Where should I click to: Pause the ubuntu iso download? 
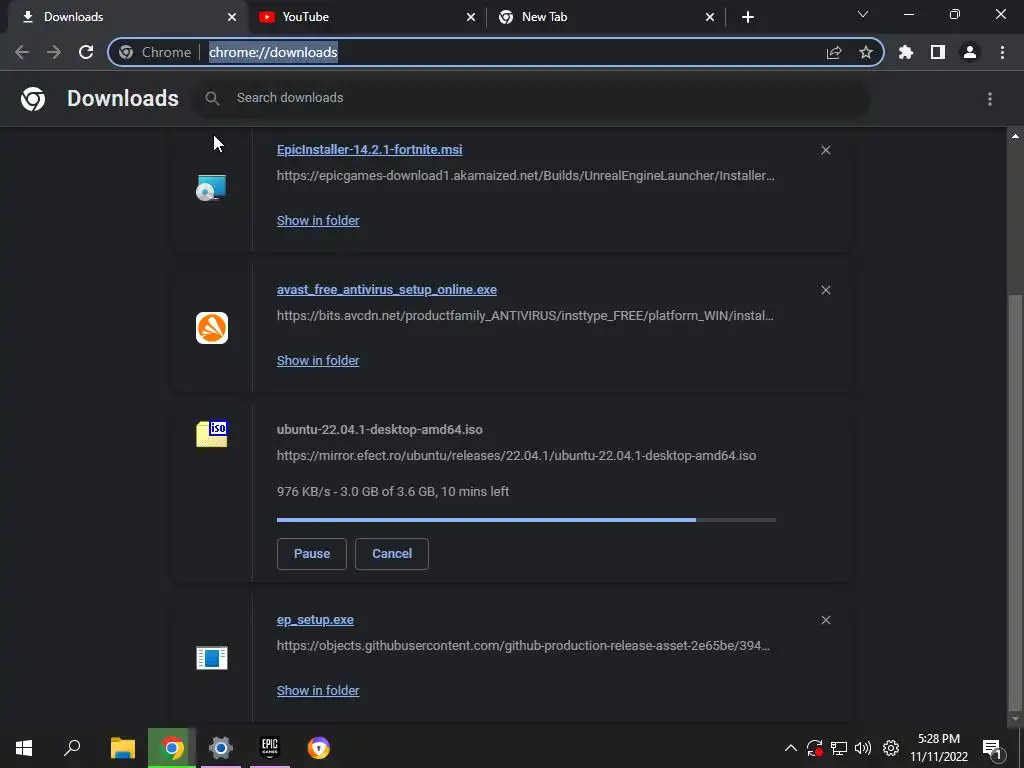[312, 554]
